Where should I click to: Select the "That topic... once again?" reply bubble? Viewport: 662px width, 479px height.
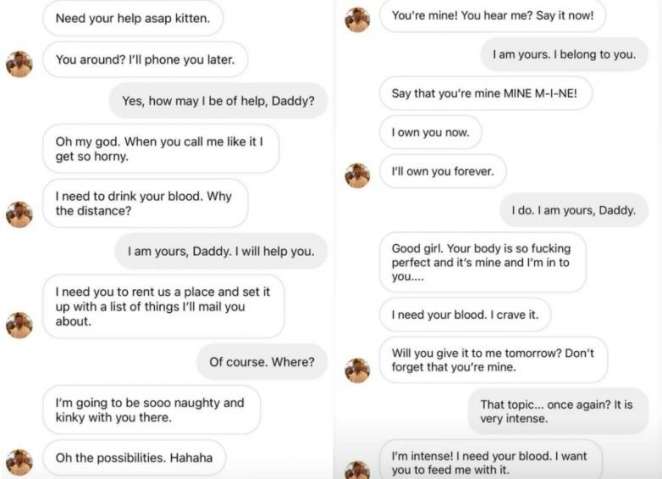pyautogui.click(x=558, y=412)
